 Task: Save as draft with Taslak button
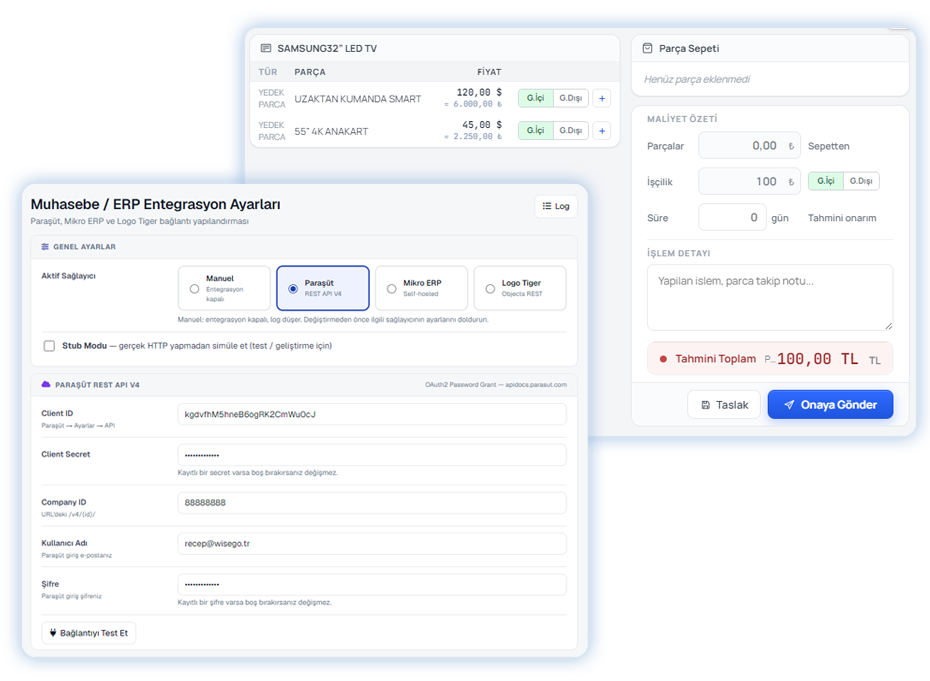pyautogui.click(x=724, y=405)
